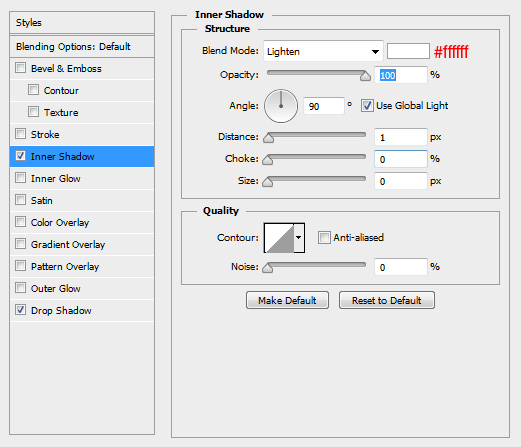Screen dimensions: 521x447
Task: Click the Contour curve thumbnail
Action: click(x=279, y=238)
